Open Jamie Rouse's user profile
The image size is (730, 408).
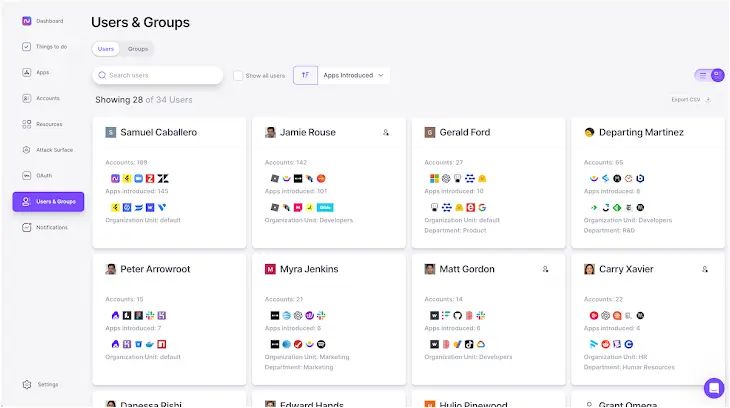coord(308,132)
